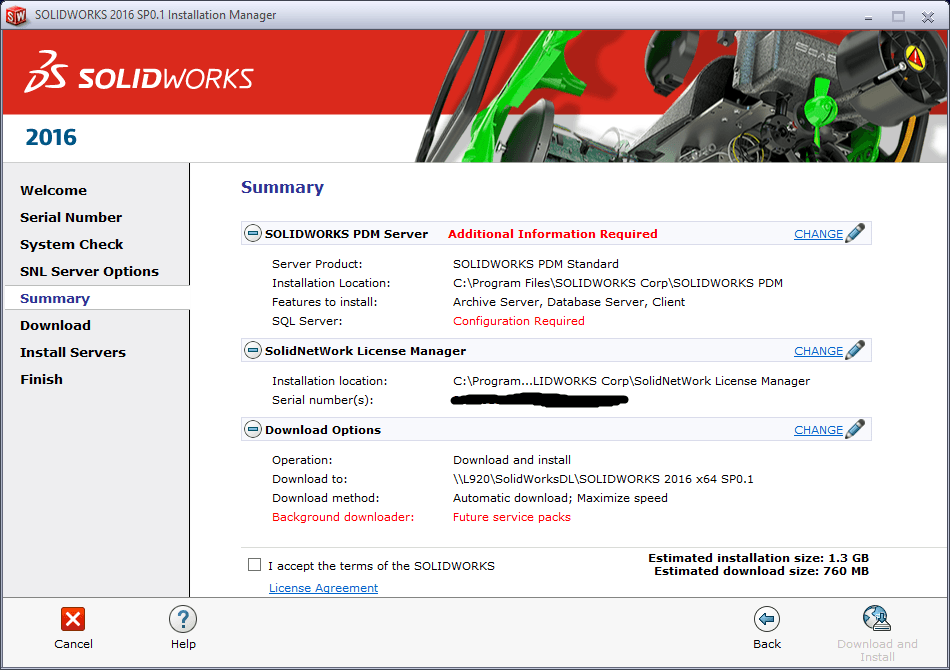Collapse the Download Options section

click(253, 430)
